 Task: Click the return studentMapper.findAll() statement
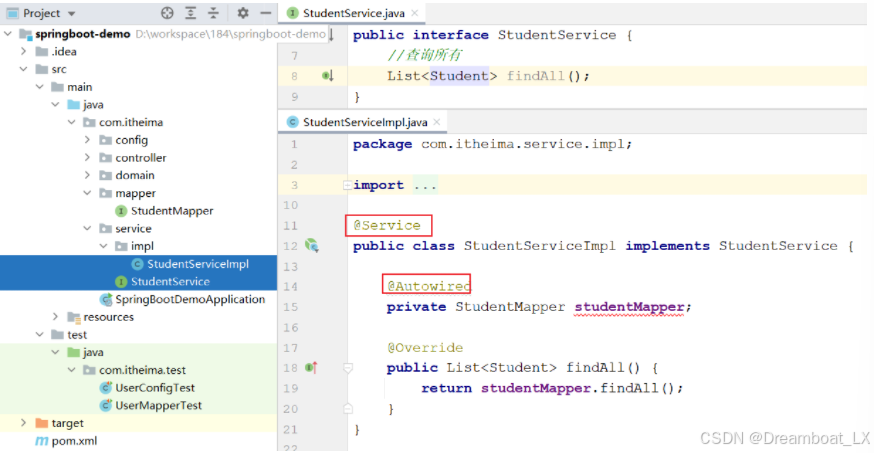[x=552, y=388]
